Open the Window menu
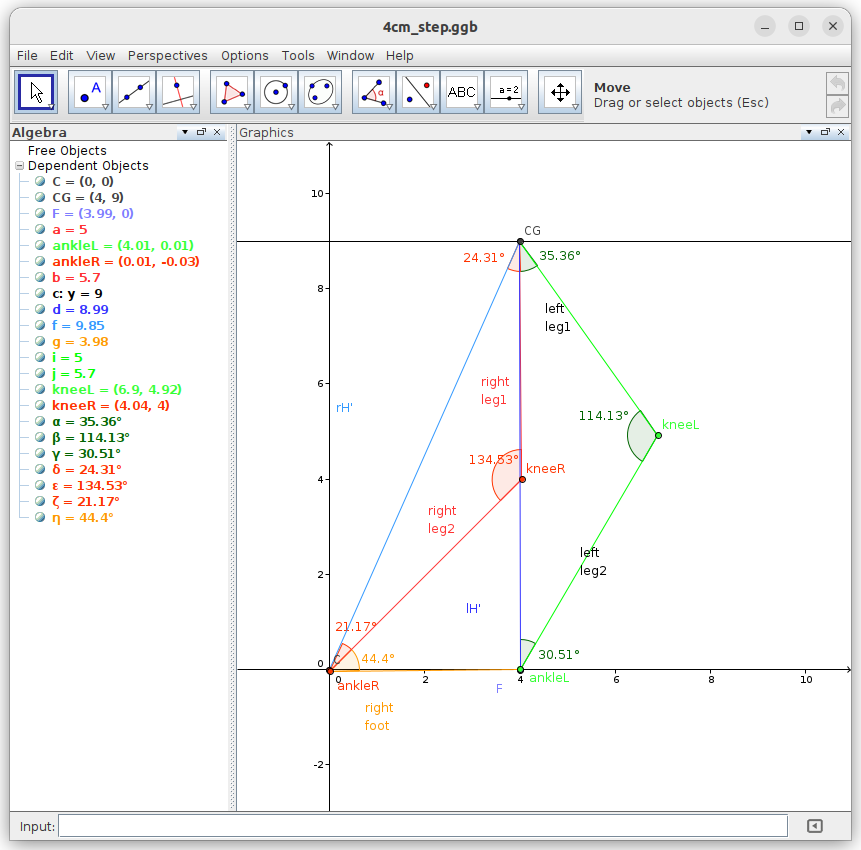This screenshot has width=861, height=850. (350, 55)
